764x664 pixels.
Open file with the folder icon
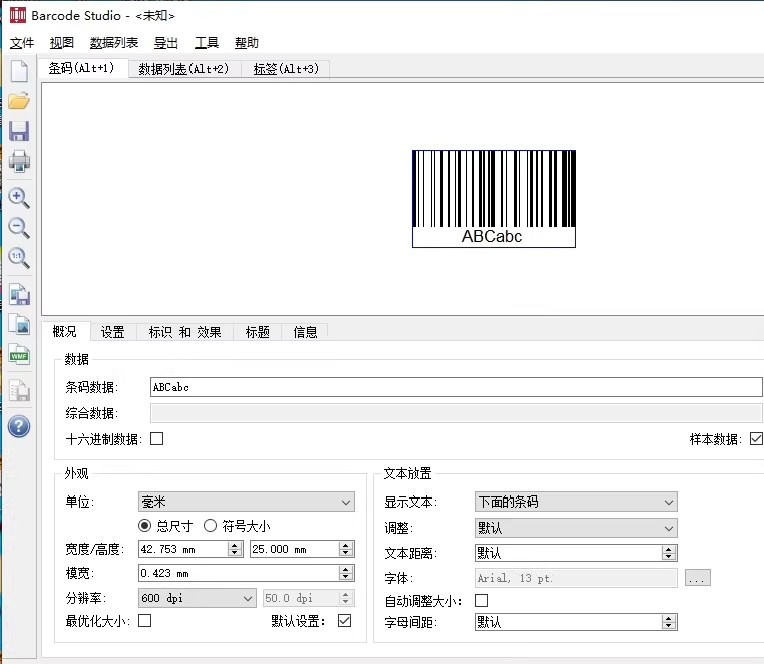[x=19, y=101]
